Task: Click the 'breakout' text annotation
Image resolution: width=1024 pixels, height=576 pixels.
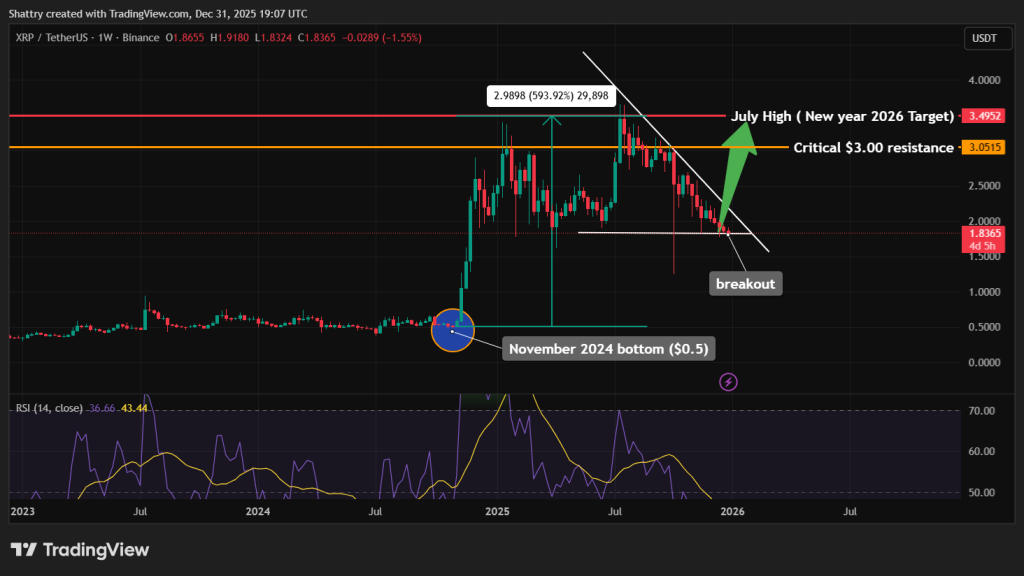Action: [x=744, y=283]
